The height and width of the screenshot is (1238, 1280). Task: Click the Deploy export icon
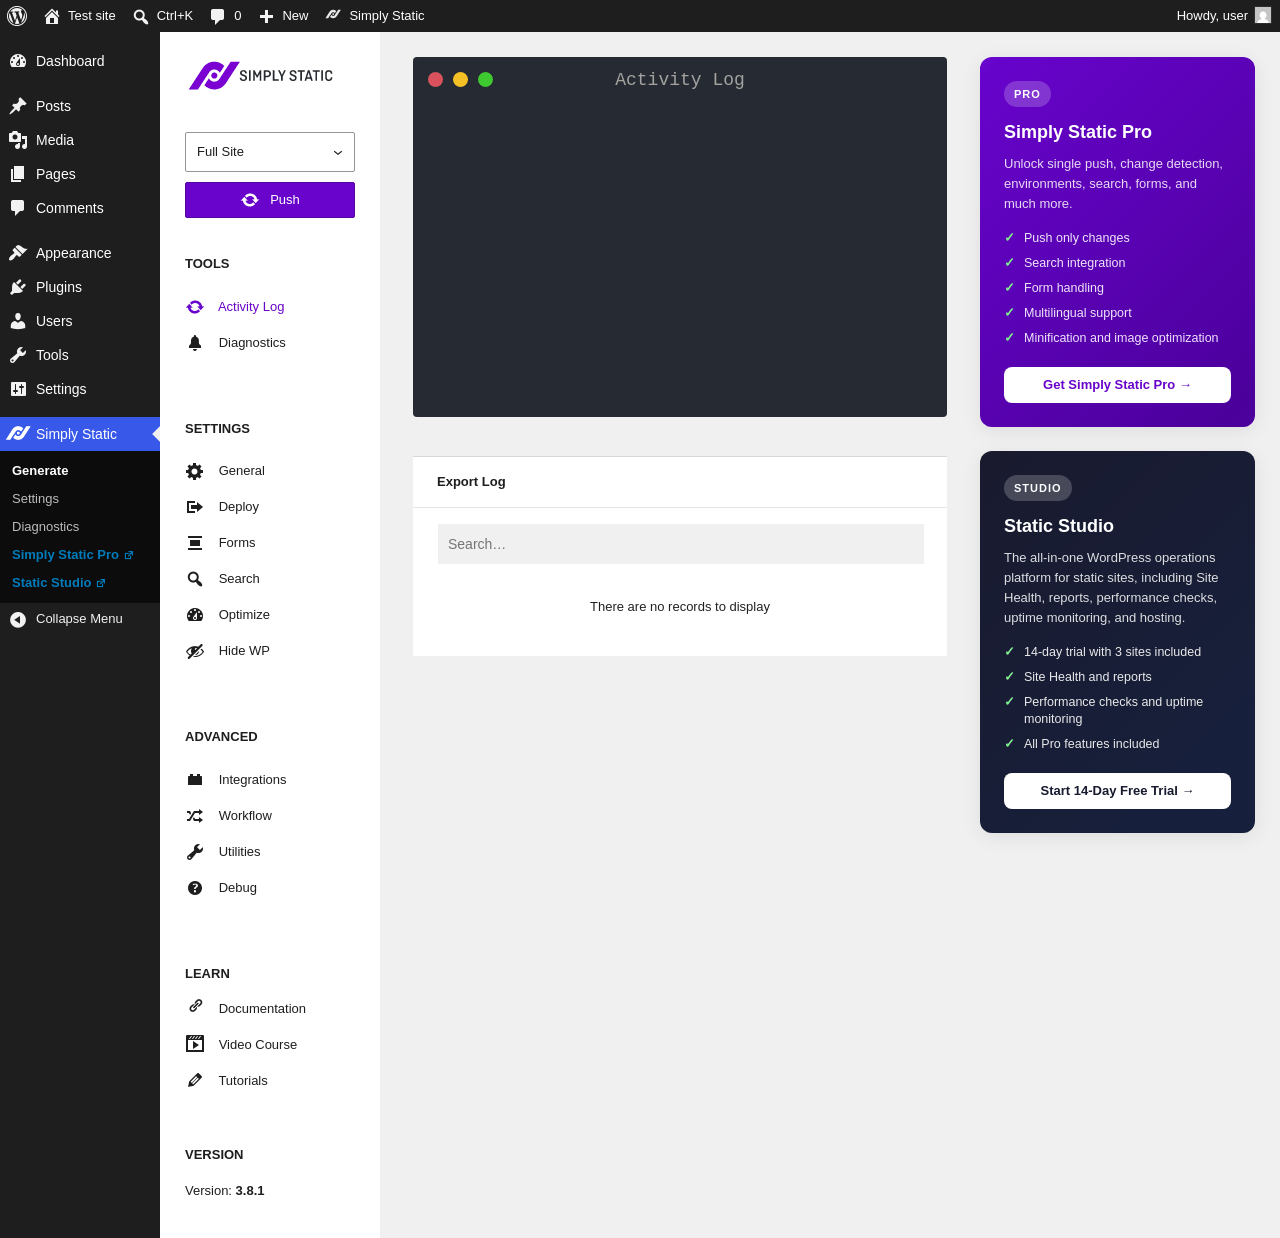point(195,507)
